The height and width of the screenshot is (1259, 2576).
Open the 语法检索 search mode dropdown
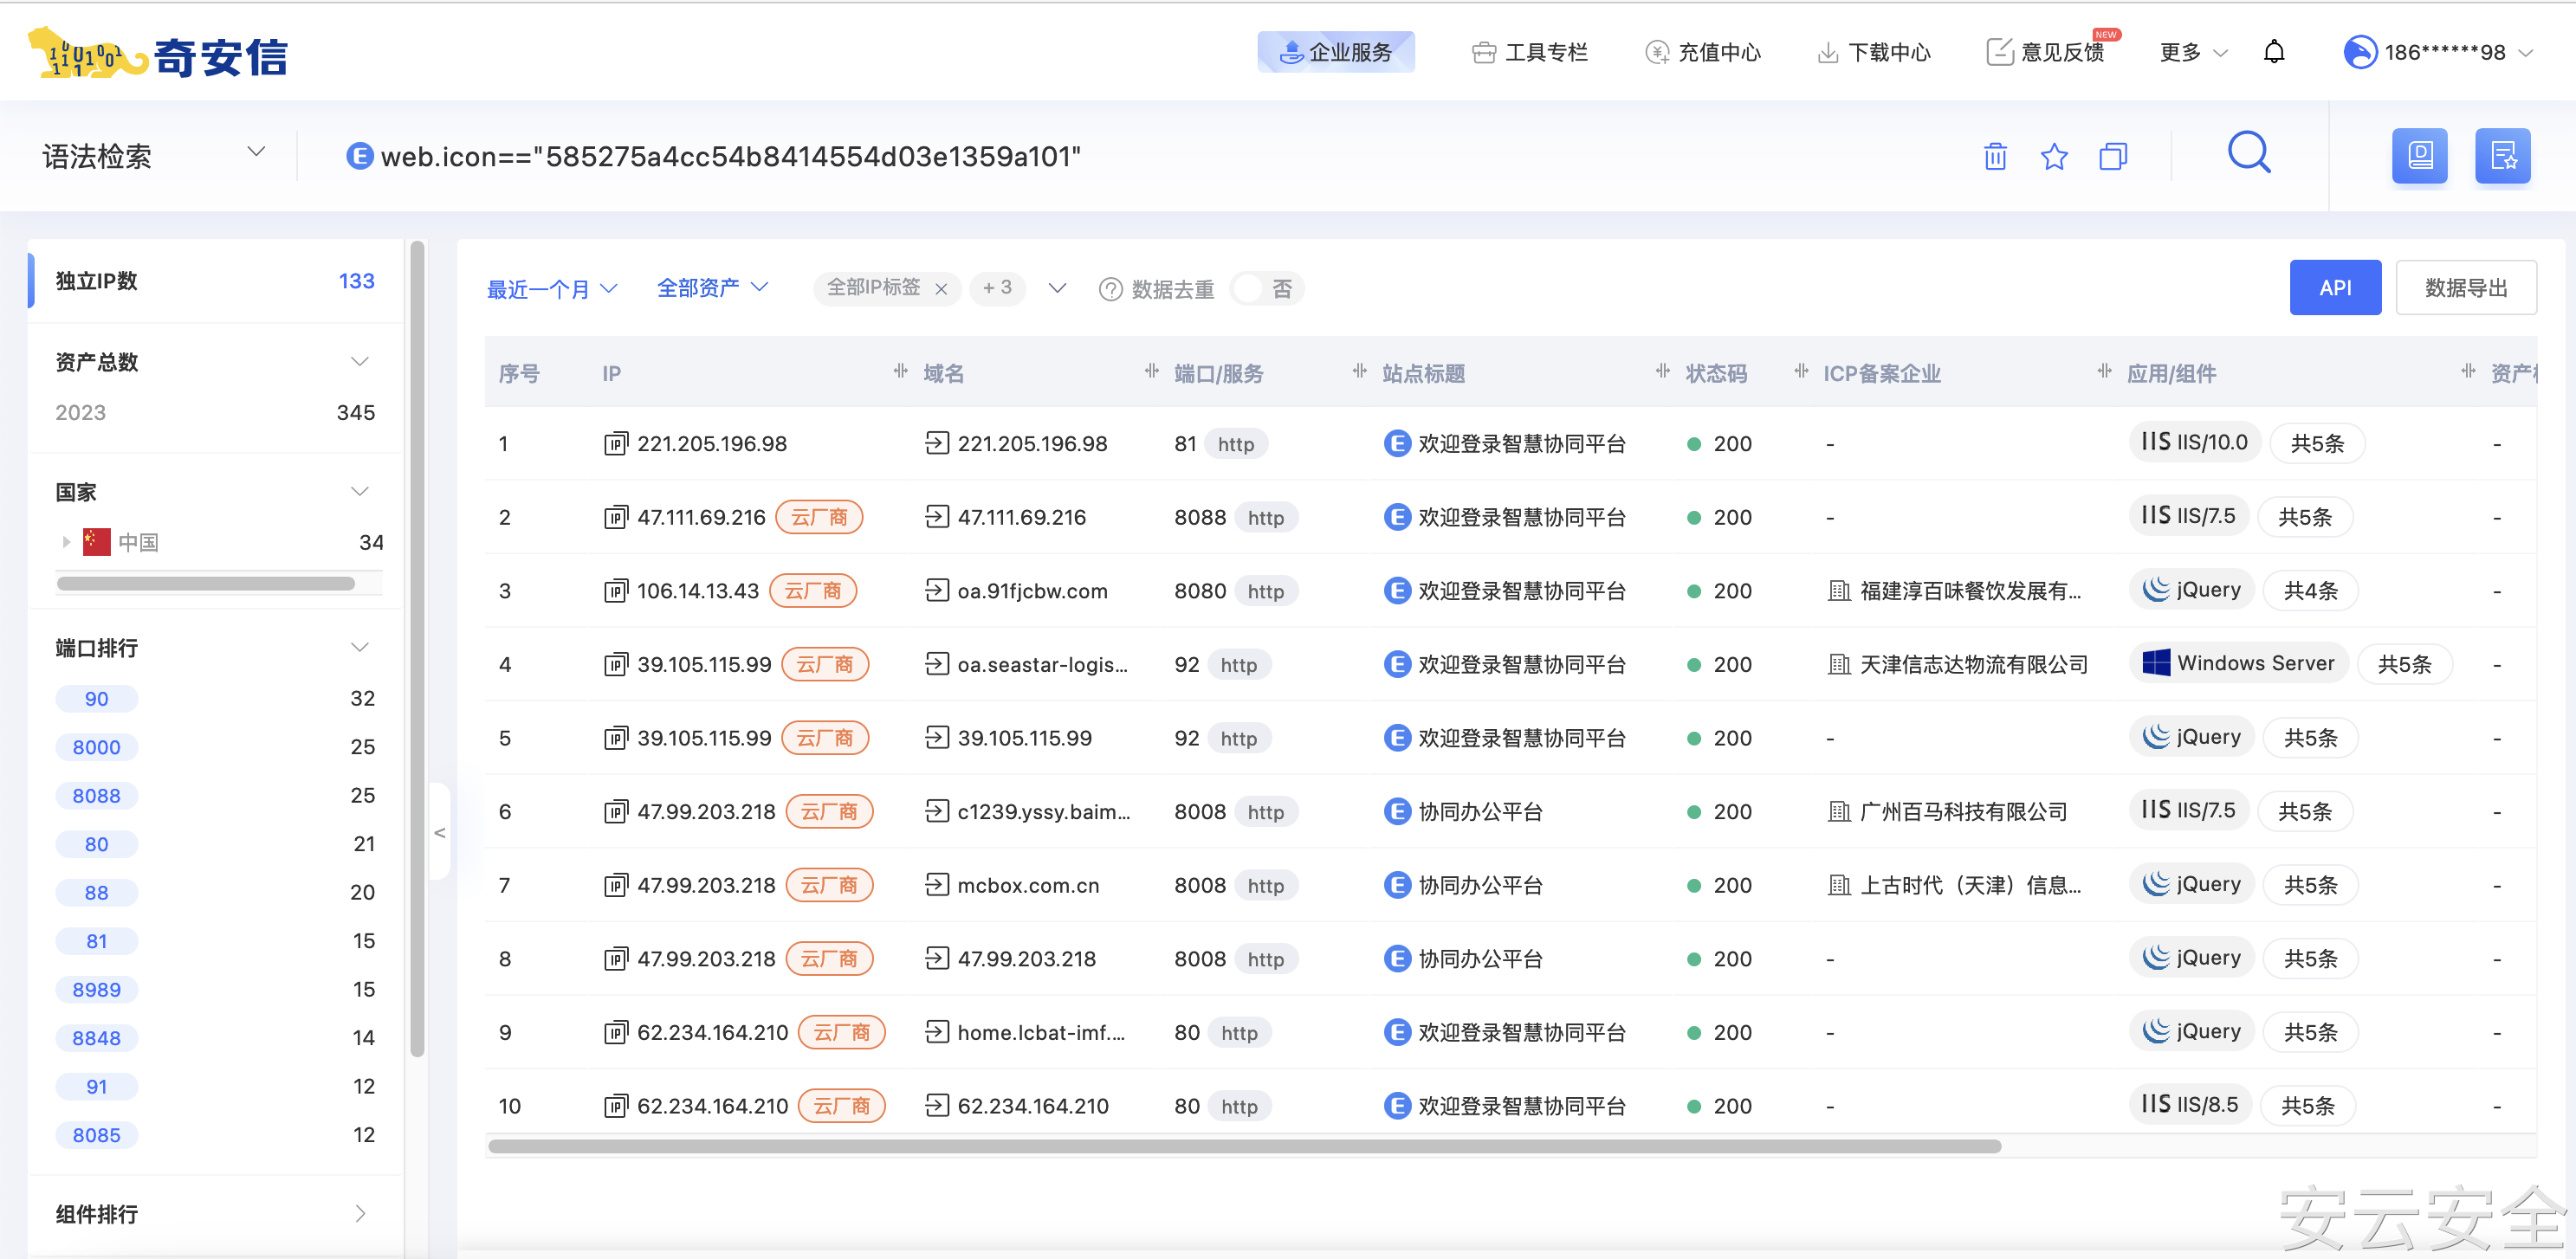point(154,155)
